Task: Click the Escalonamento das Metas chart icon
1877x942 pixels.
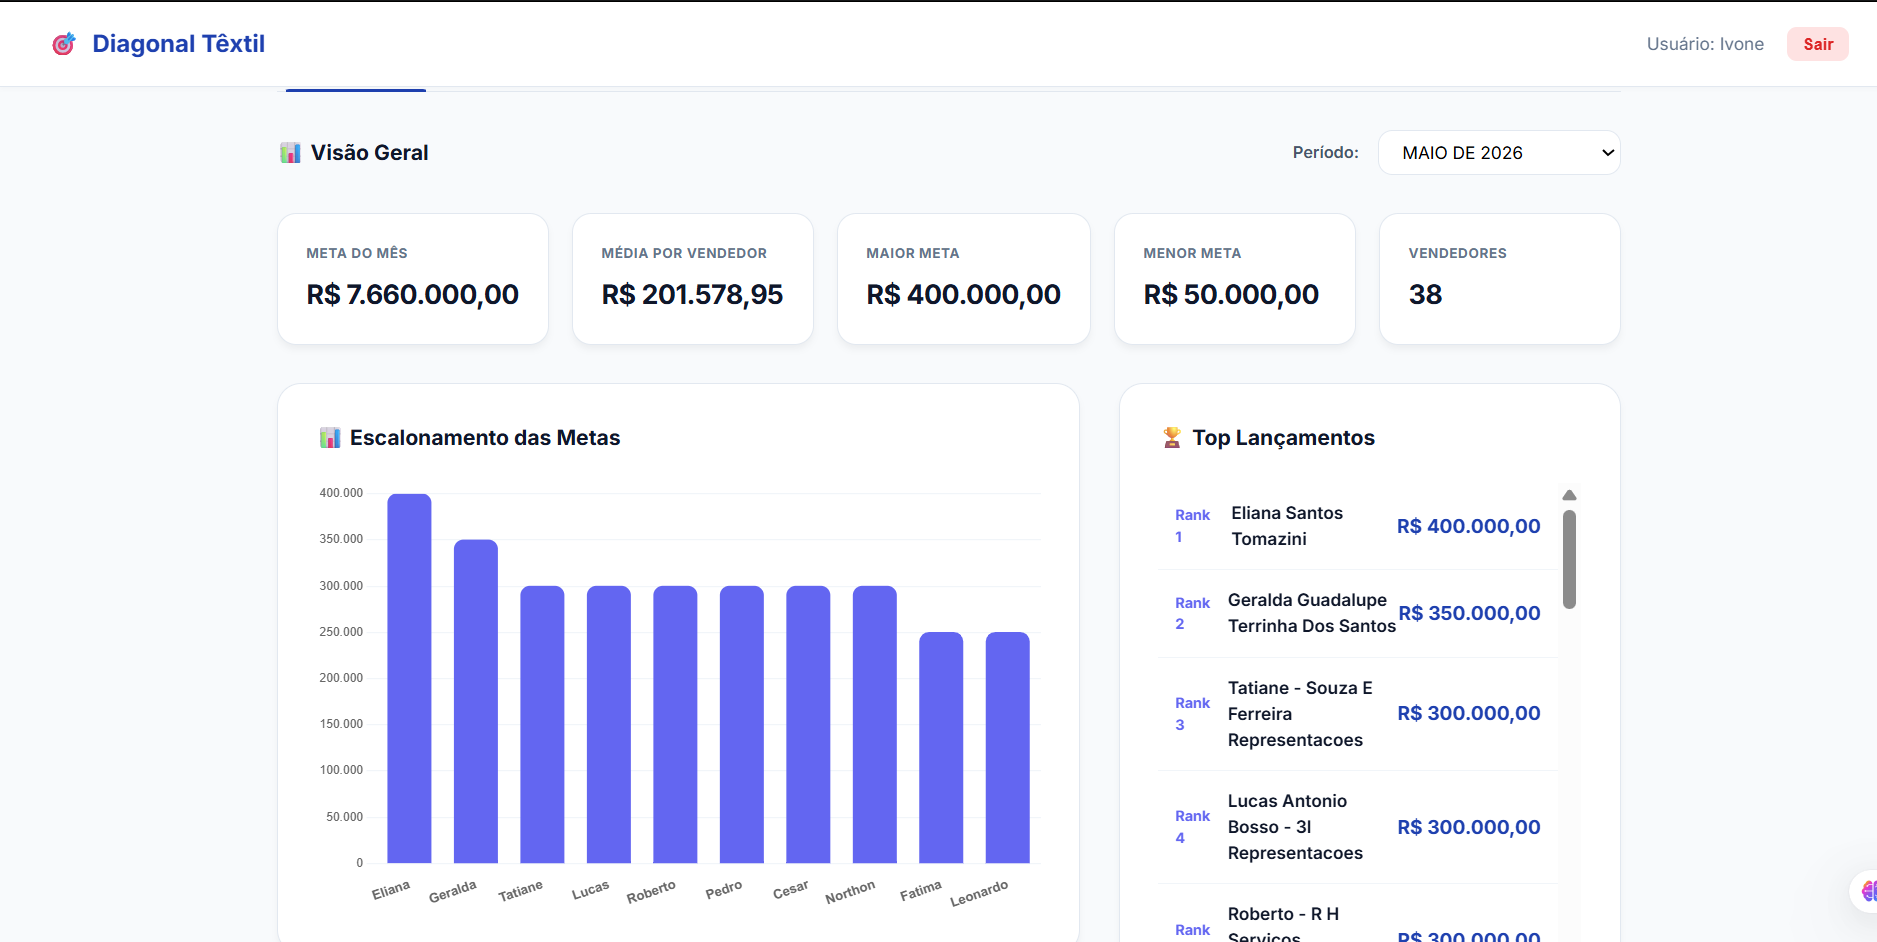Action: (330, 438)
